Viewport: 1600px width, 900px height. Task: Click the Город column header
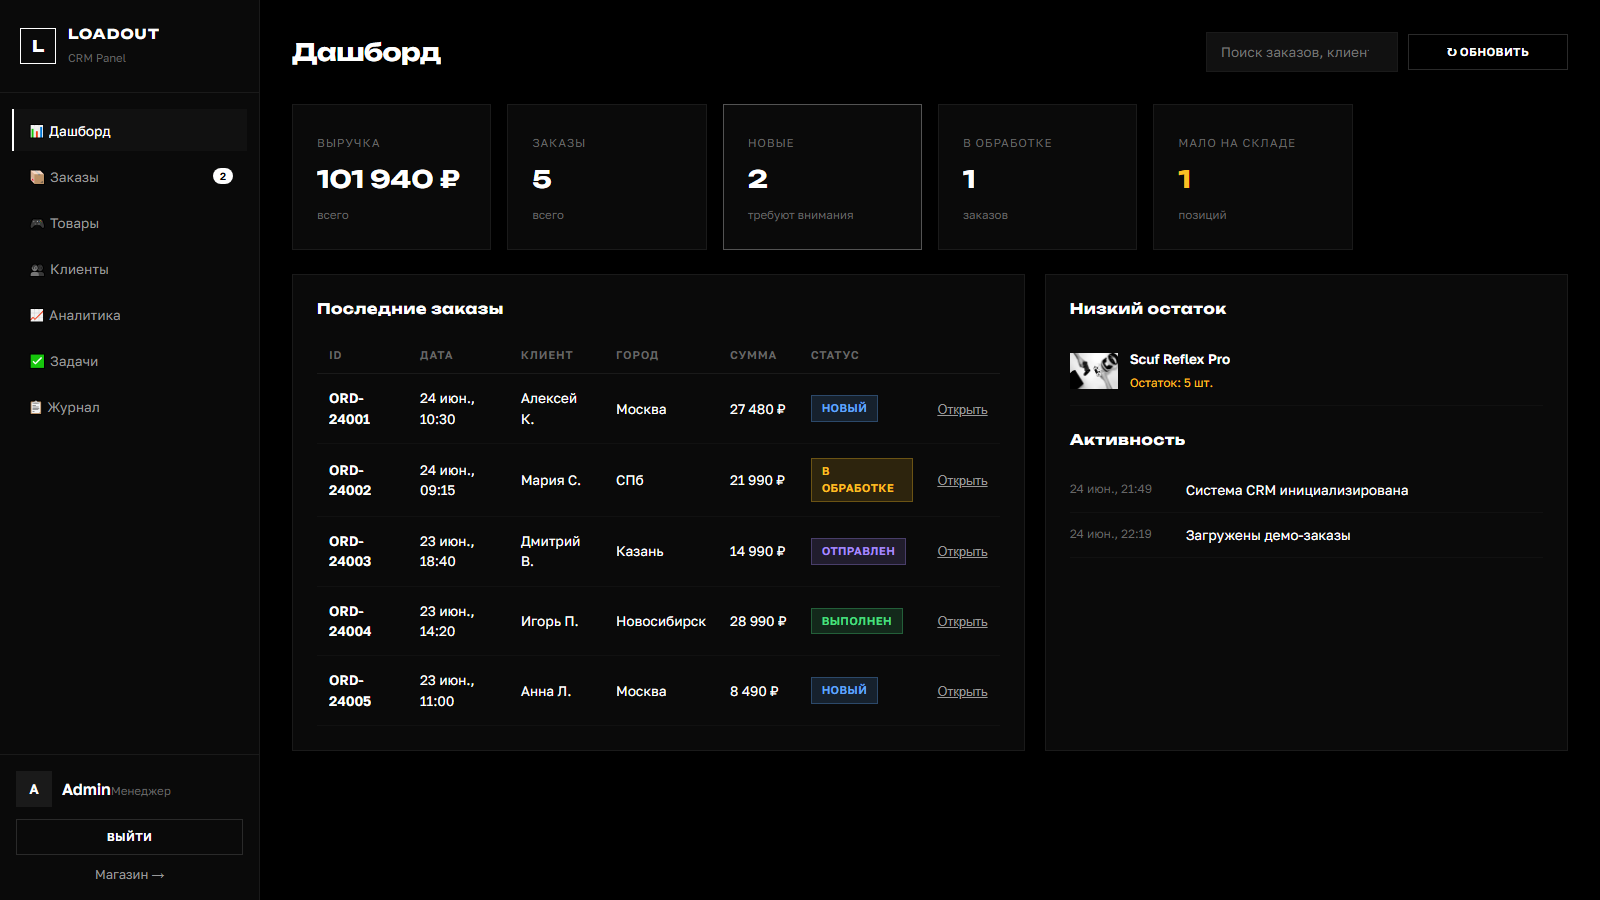click(637, 355)
